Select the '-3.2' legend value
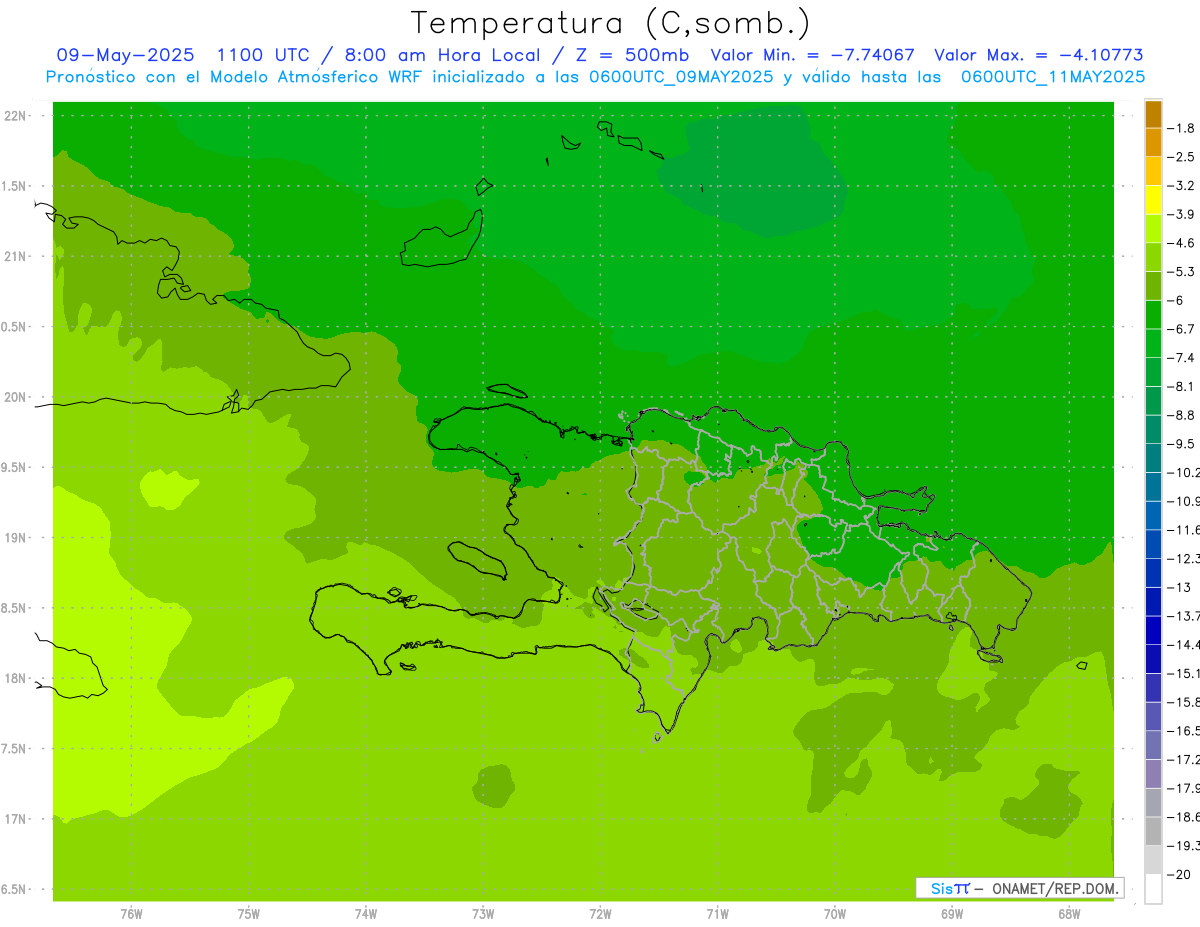Viewport: 1200px width, 927px height. point(1181,186)
